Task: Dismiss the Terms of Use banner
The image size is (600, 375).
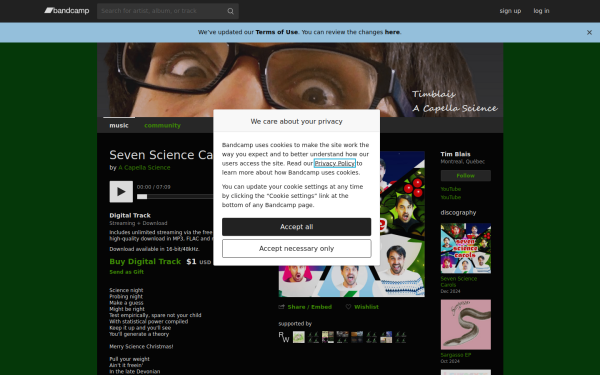Action: click(589, 33)
